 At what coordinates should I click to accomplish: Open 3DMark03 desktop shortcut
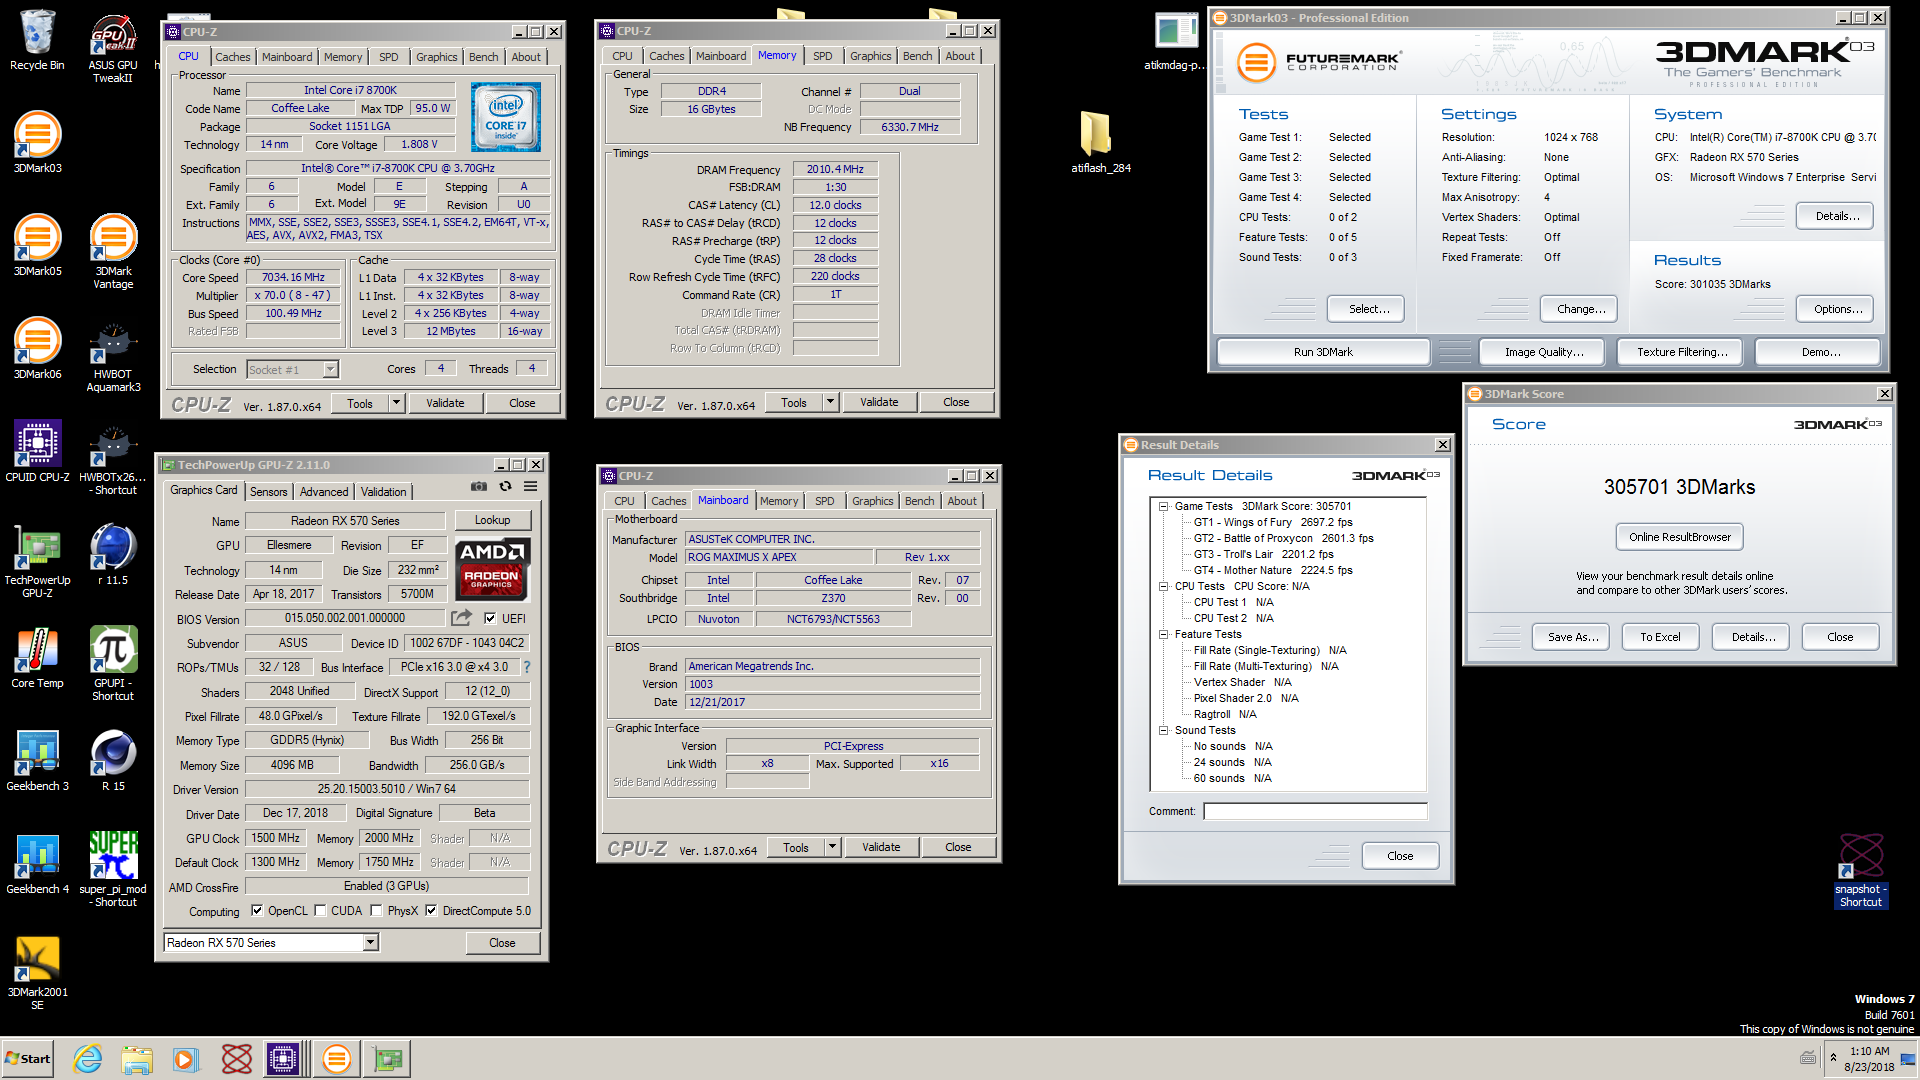coord(37,143)
